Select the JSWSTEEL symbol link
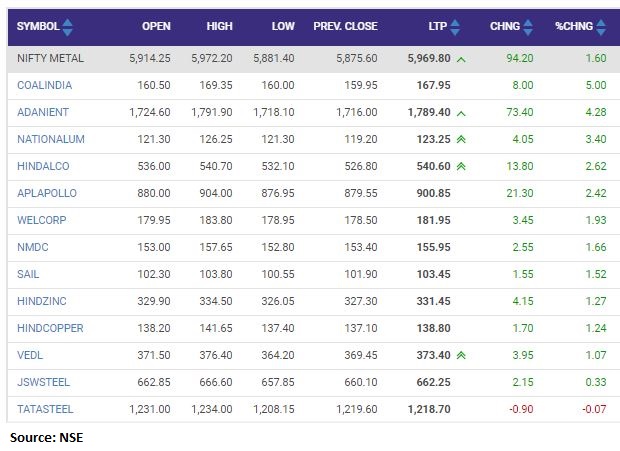Image resolution: width=620 pixels, height=451 pixels. pos(43,382)
